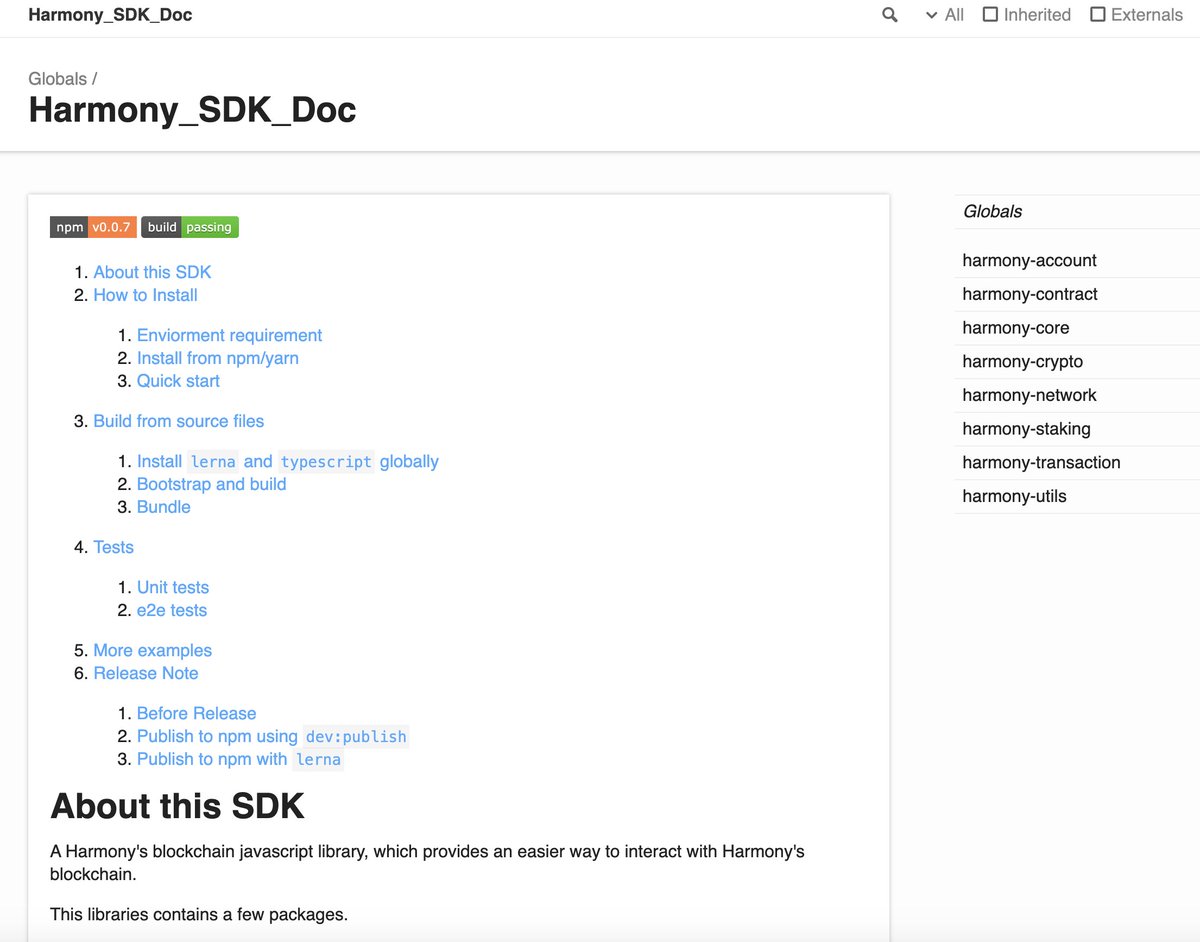Screen dimensions: 1200x942
Task: Open Build from source files link
Action: pyautogui.click(x=179, y=421)
